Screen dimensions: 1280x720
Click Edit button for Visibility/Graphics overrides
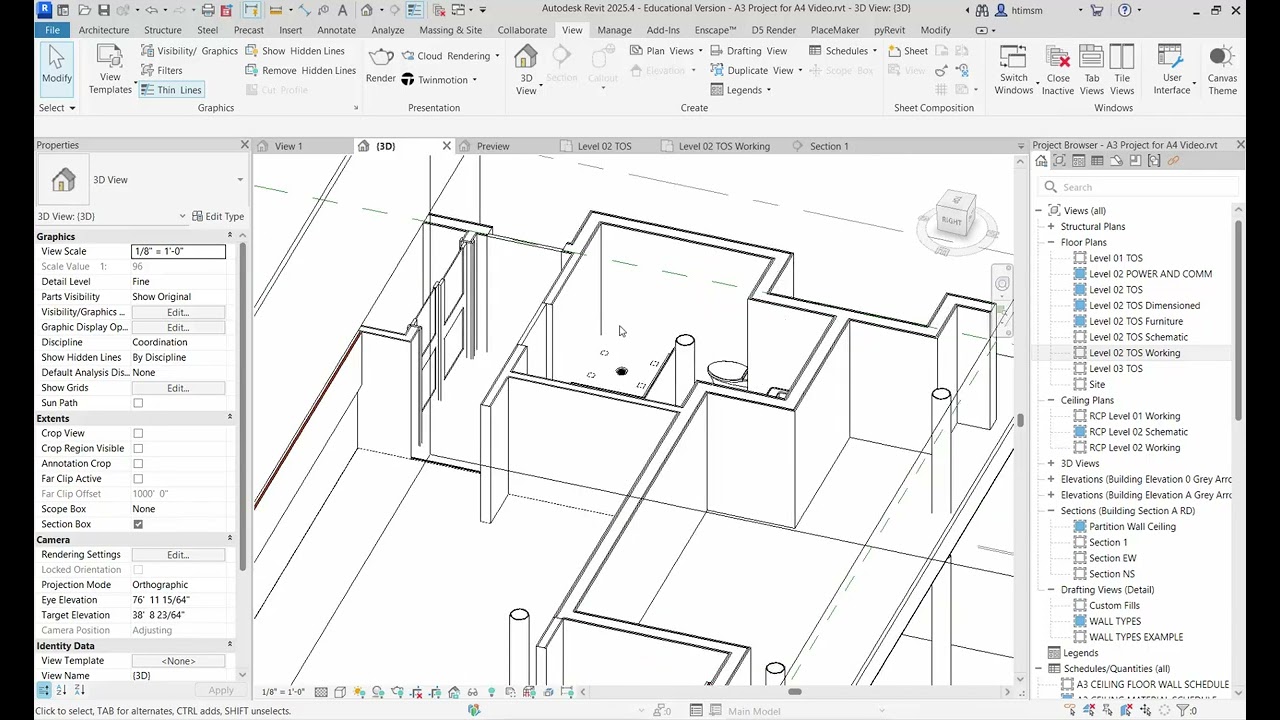[x=178, y=312]
